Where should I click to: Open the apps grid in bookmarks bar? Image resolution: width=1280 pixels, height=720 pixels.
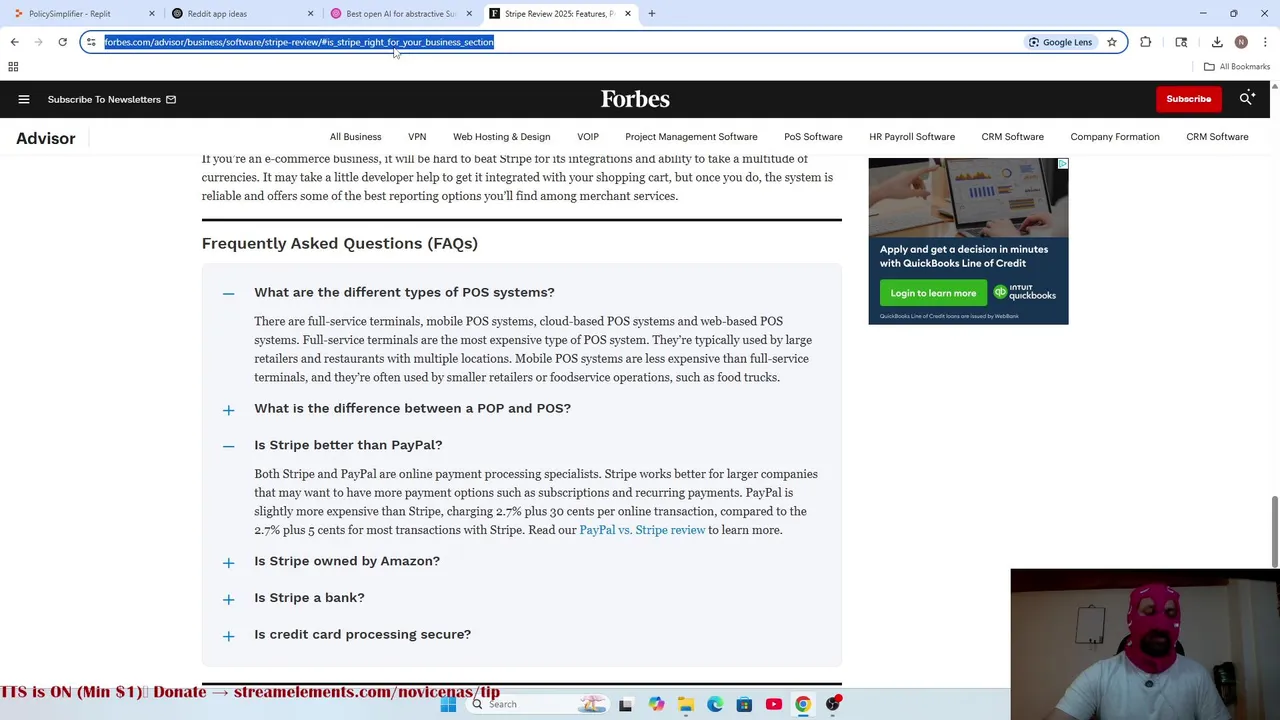coord(13,67)
